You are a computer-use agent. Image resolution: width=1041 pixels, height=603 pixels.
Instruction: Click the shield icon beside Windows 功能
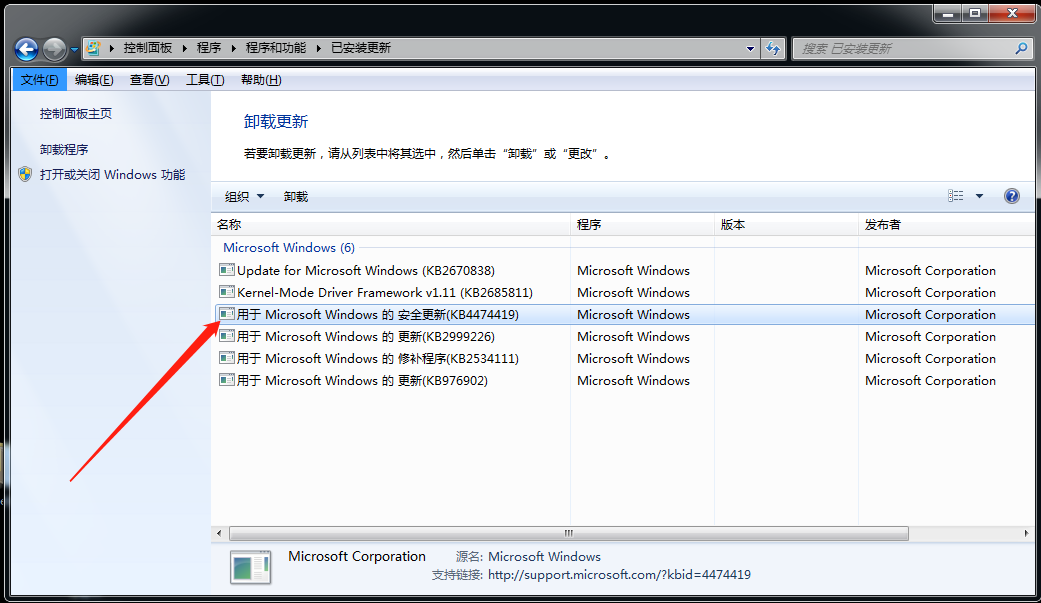[x=25, y=174]
